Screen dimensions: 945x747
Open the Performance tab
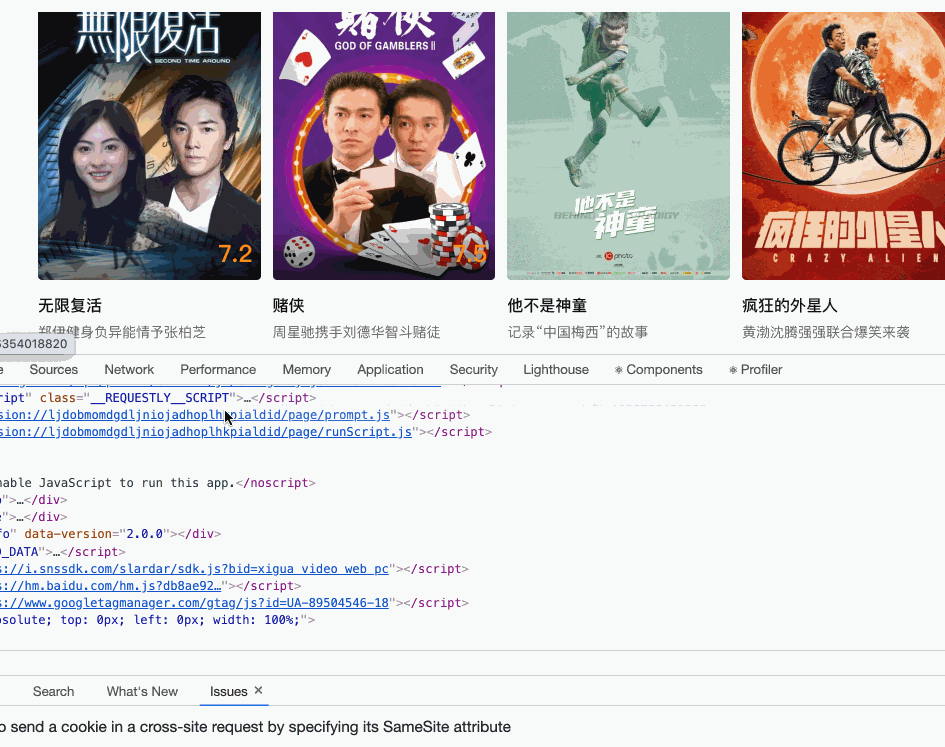click(x=218, y=370)
